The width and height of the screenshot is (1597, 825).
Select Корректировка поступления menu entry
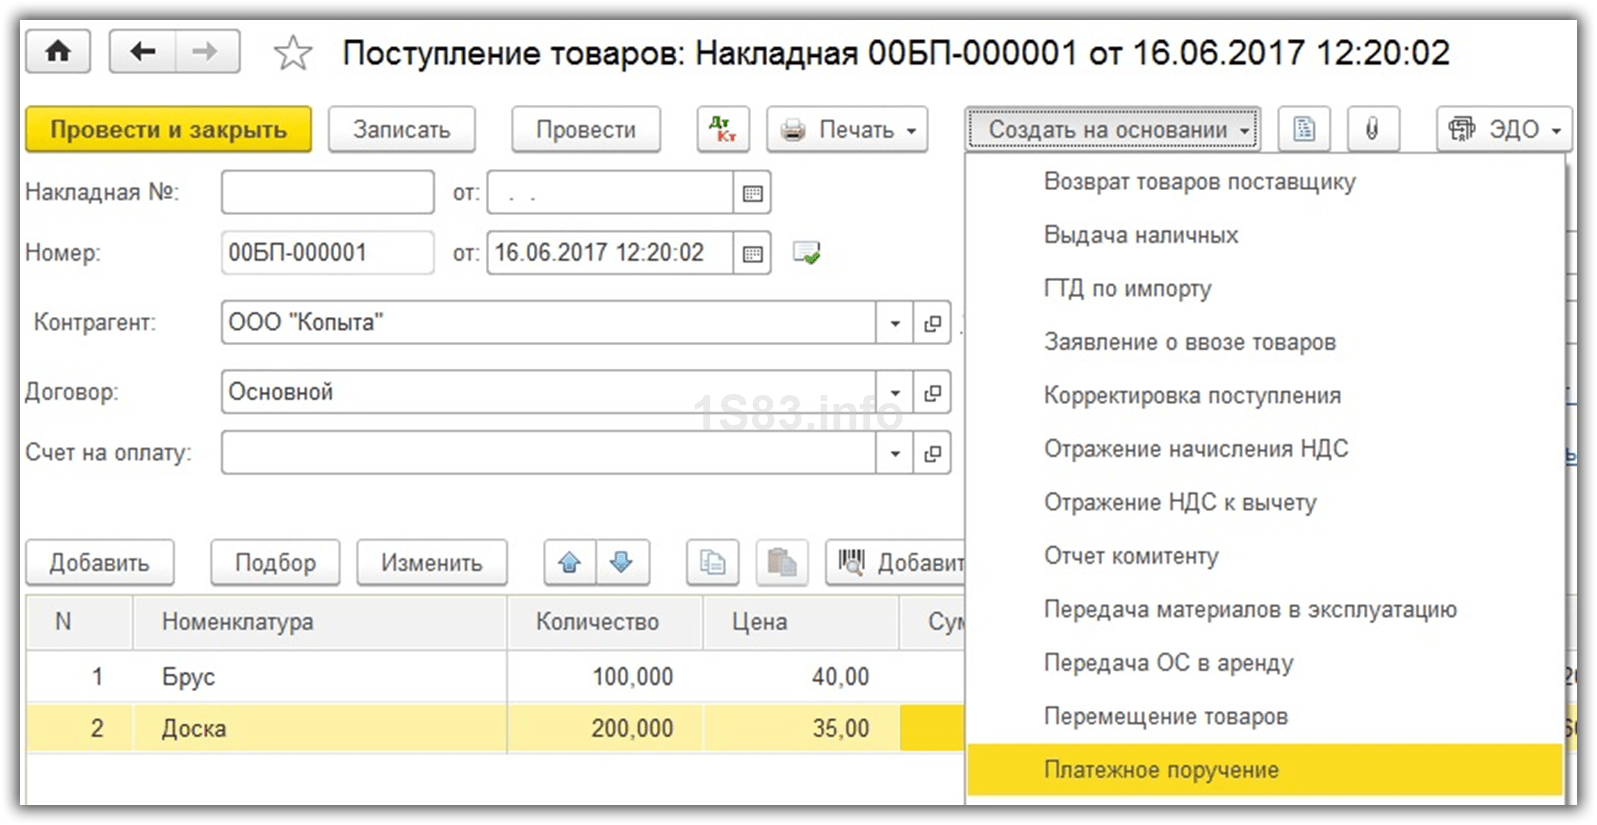(1192, 396)
